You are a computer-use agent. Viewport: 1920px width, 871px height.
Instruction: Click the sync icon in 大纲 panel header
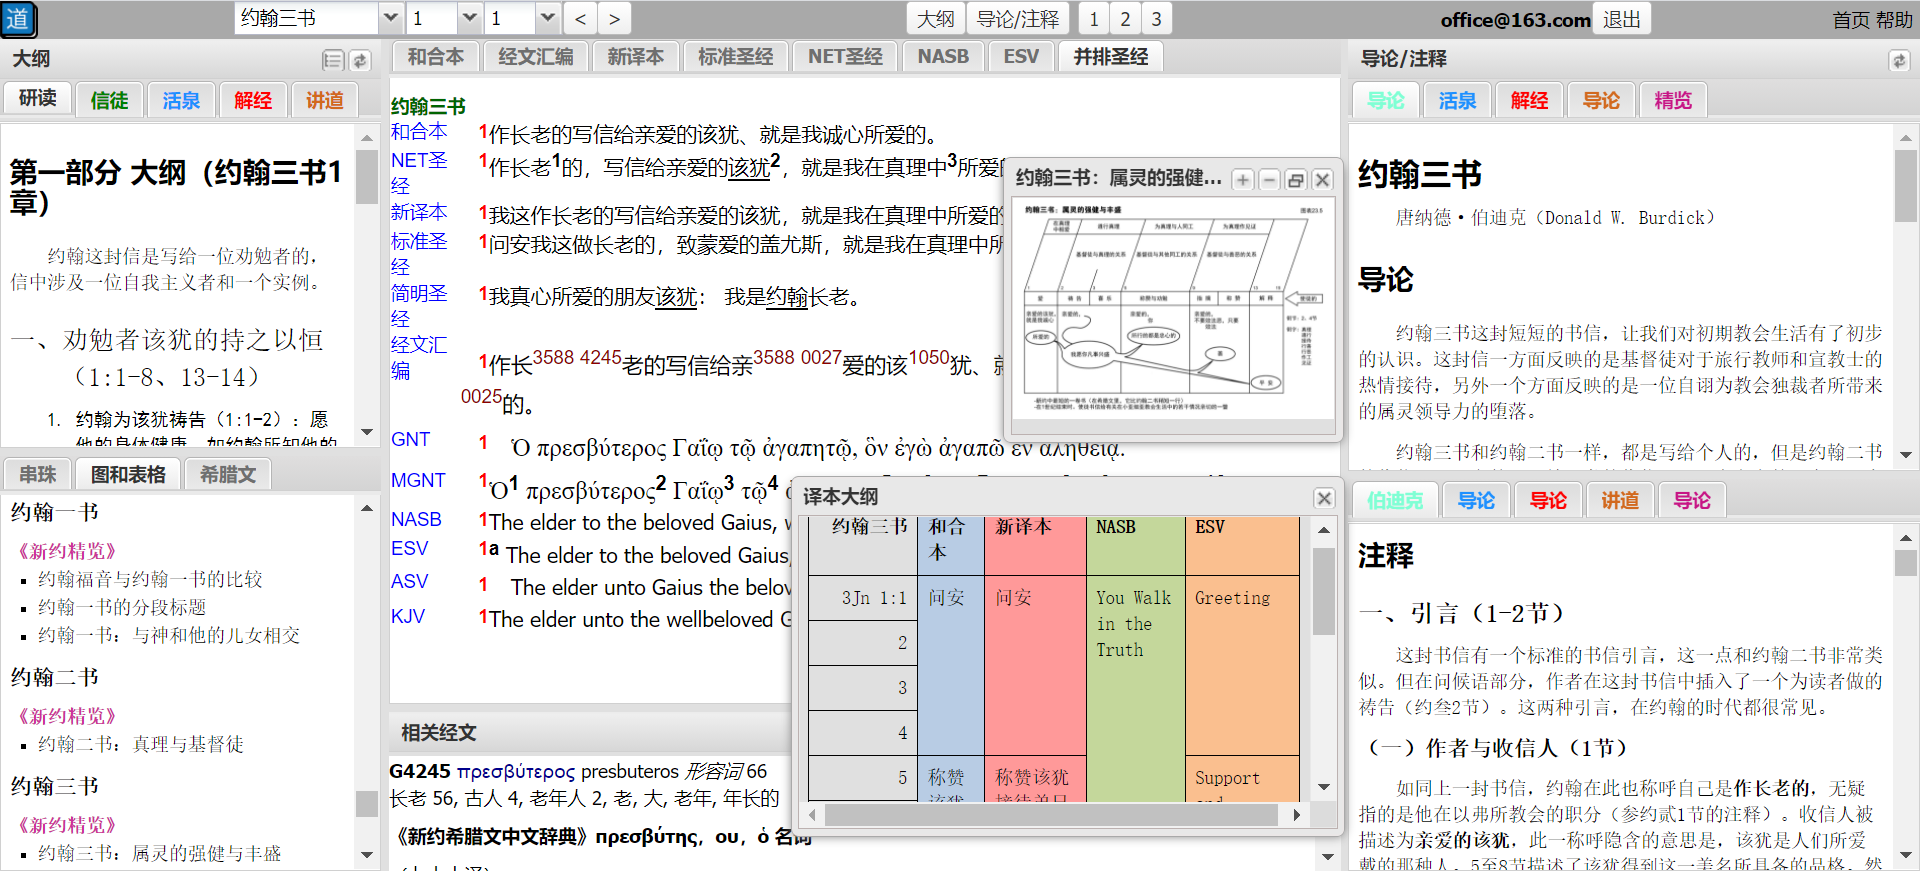pos(360,60)
